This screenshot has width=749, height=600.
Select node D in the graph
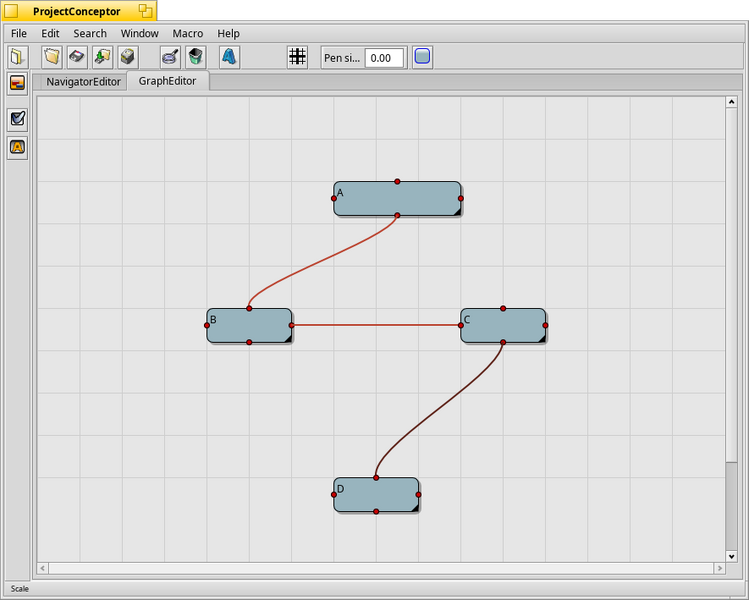click(x=376, y=494)
